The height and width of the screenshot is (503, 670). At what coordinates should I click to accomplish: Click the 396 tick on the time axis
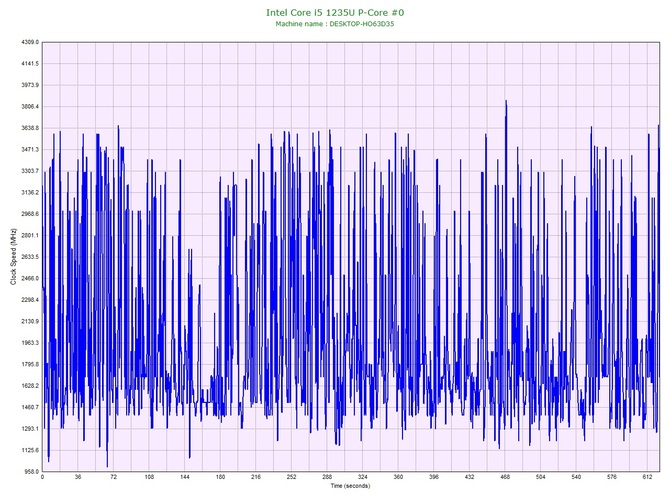point(434,477)
